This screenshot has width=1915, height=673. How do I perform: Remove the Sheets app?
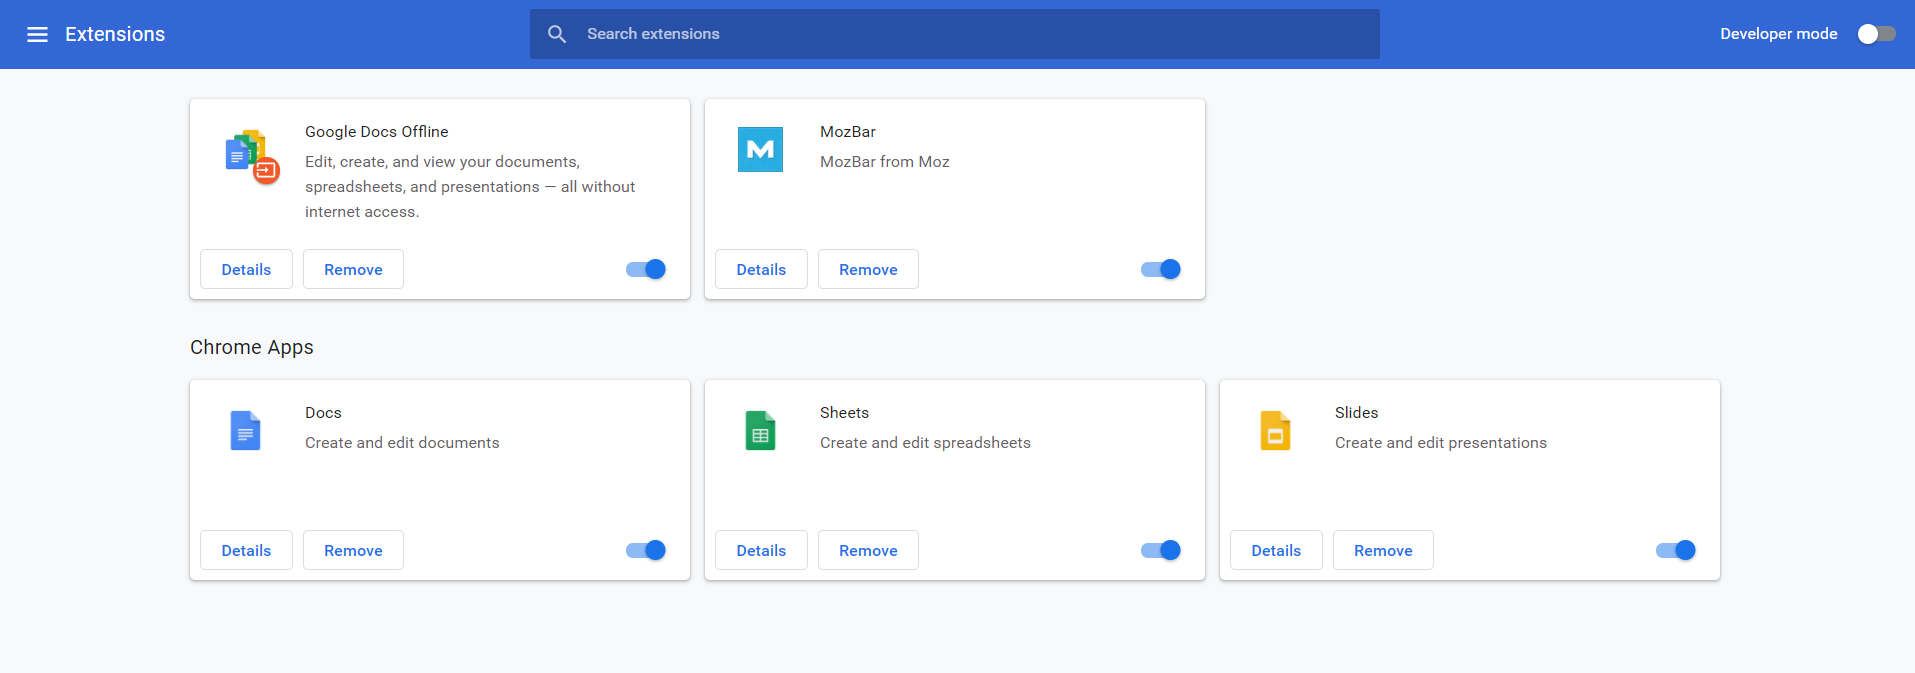868,550
